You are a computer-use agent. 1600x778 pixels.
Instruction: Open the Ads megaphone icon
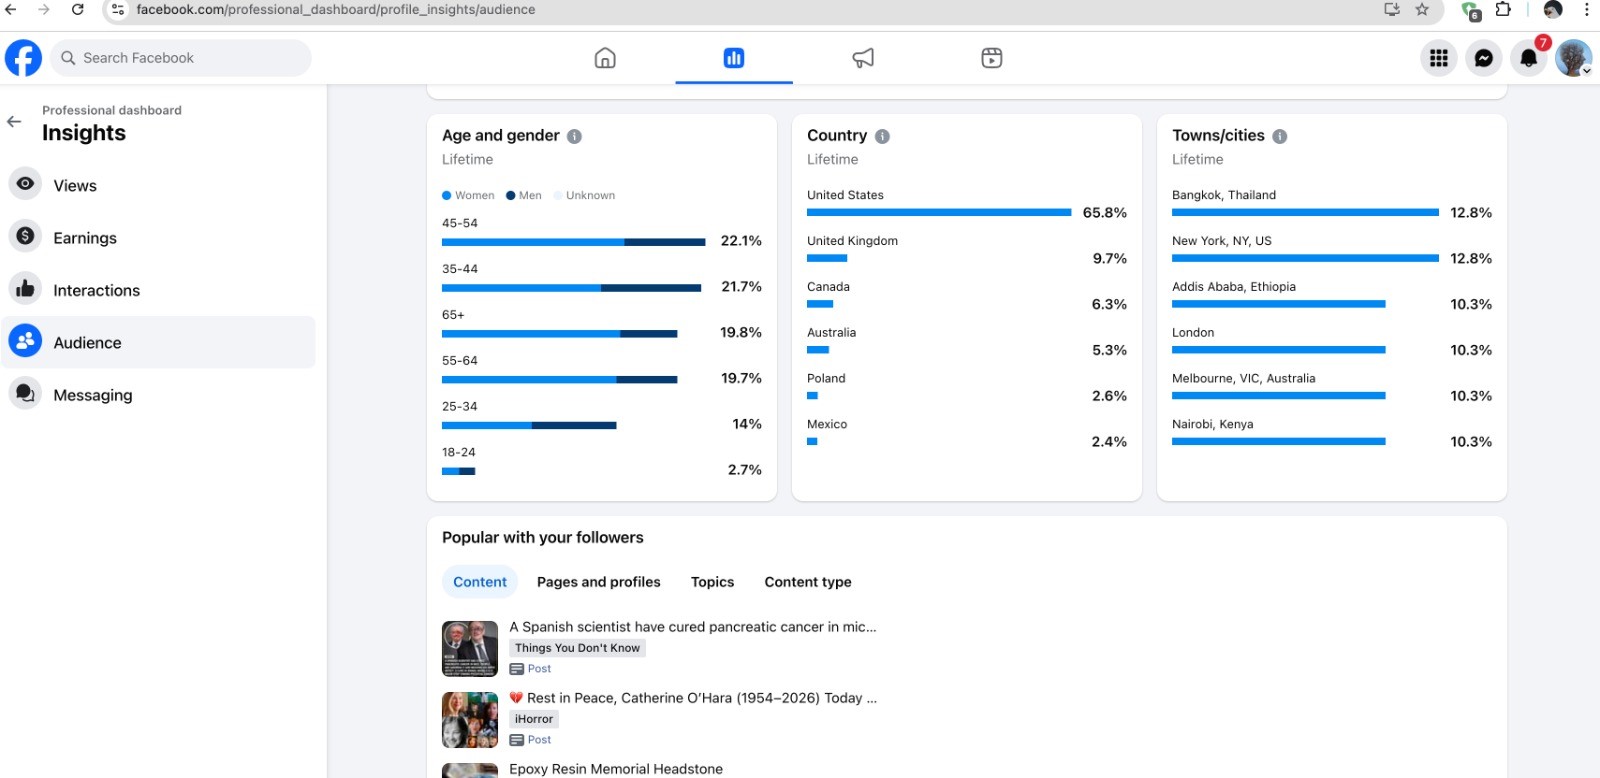(863, 58)
